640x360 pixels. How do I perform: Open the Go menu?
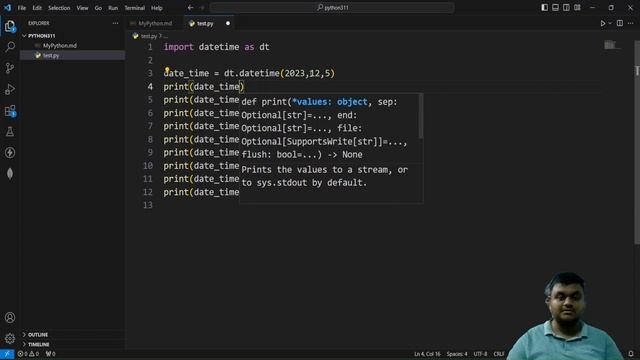coord(98,8)
